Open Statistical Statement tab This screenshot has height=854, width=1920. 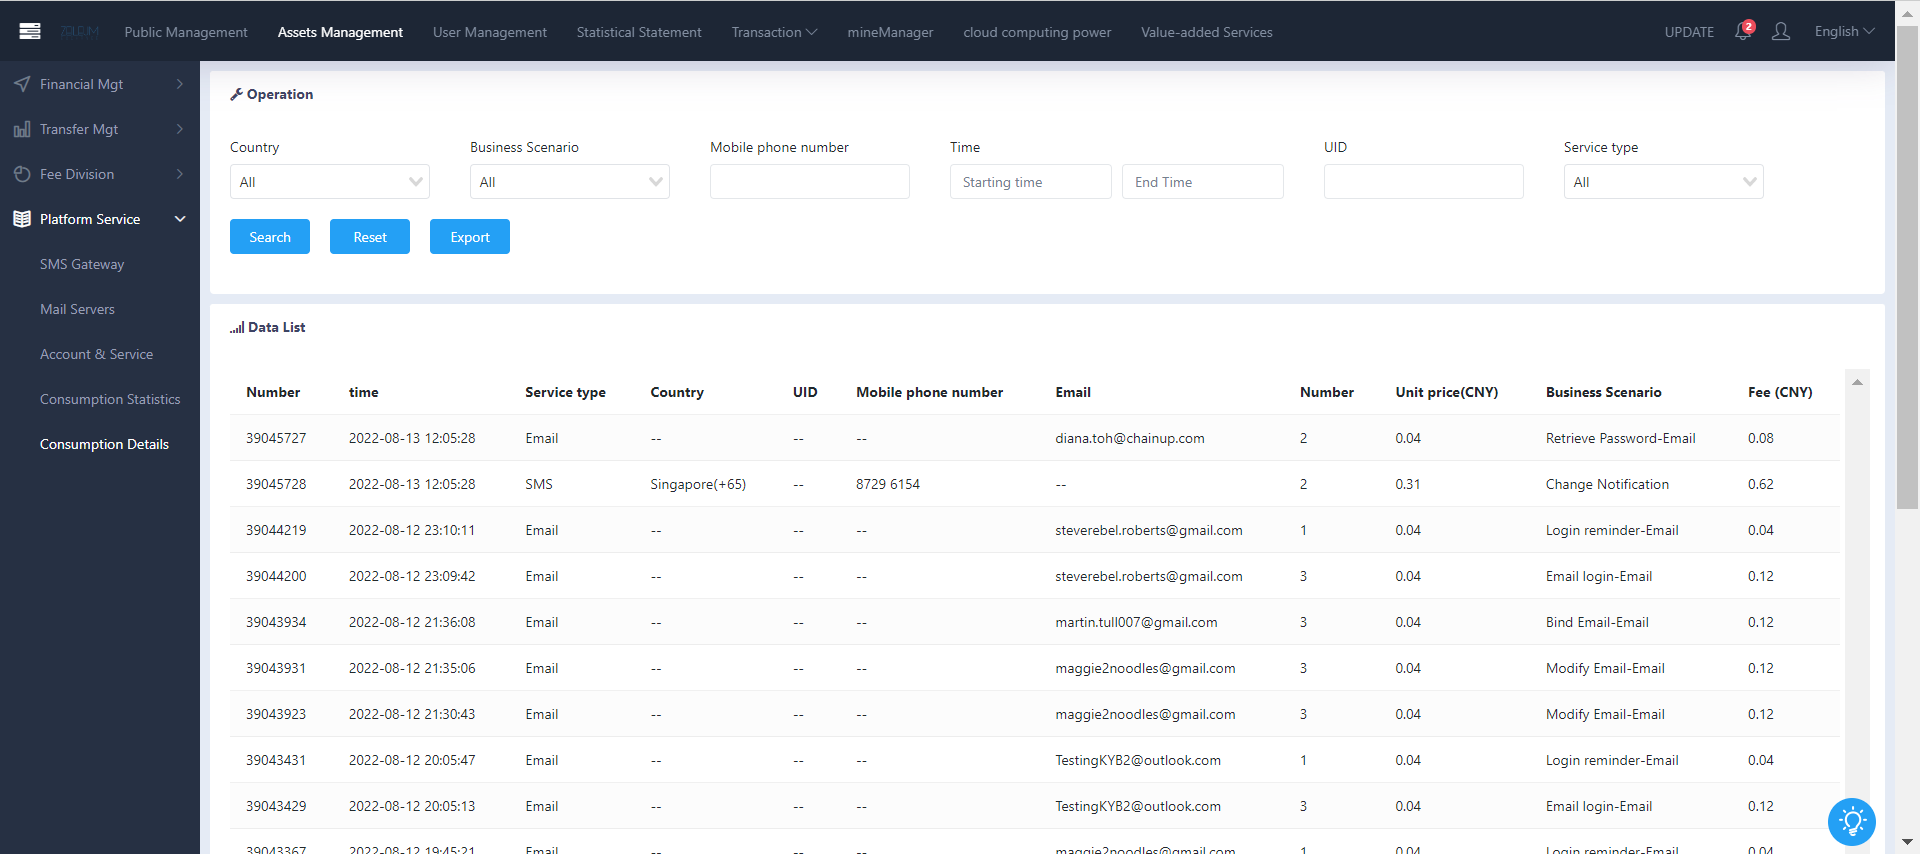point(639,32)
